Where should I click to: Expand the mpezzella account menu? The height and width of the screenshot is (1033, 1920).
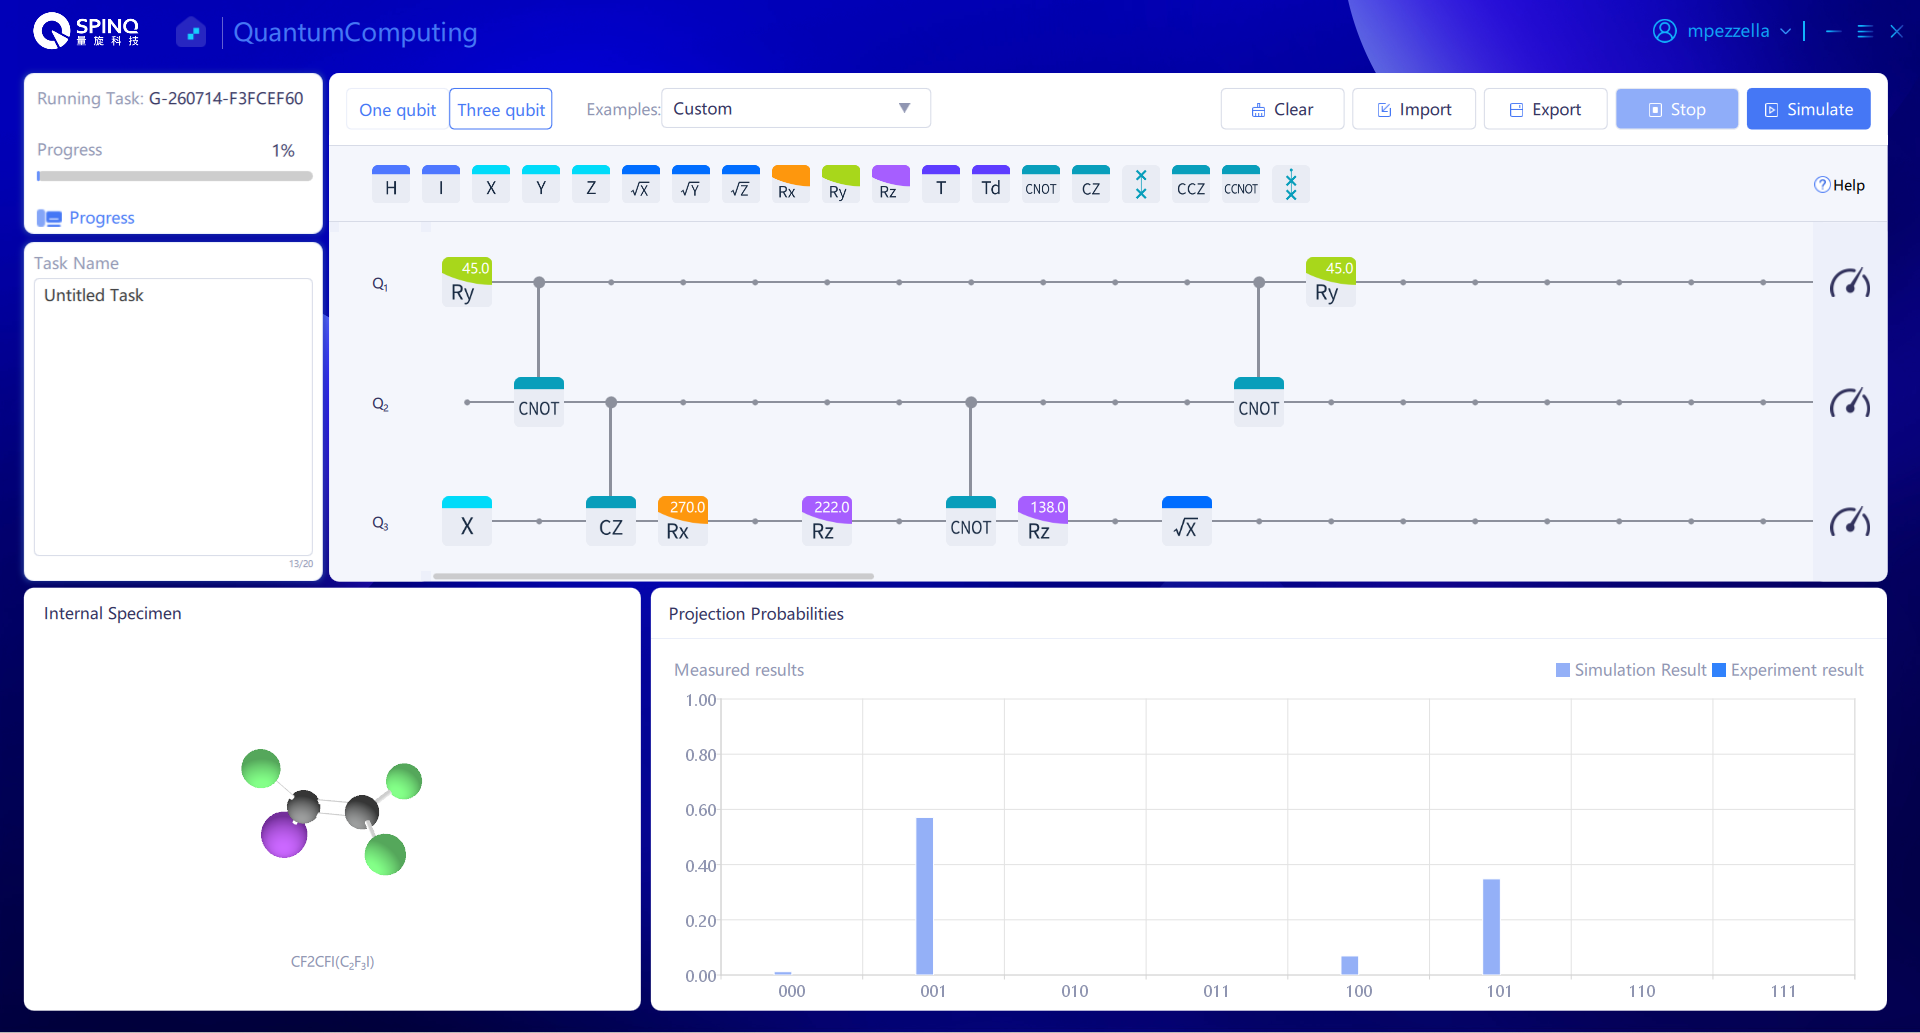[x=1721, y=31]
